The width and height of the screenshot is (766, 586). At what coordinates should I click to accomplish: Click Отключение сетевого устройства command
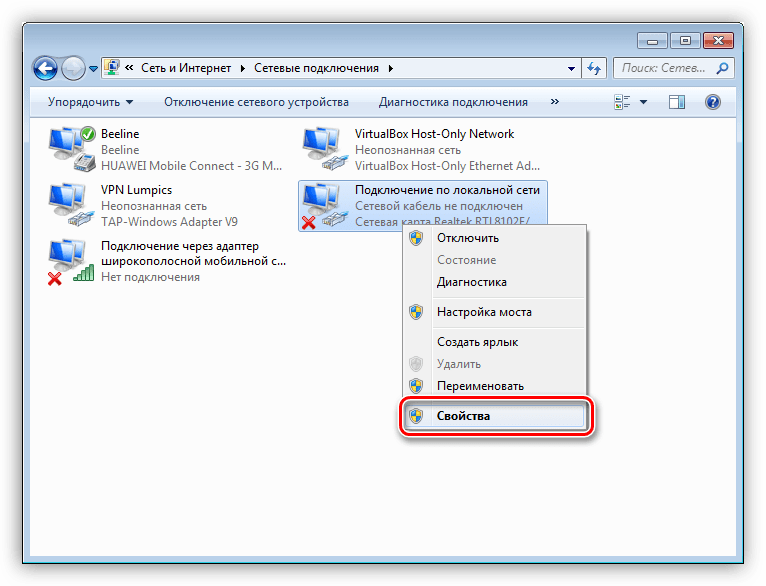(x=256, y=102)
